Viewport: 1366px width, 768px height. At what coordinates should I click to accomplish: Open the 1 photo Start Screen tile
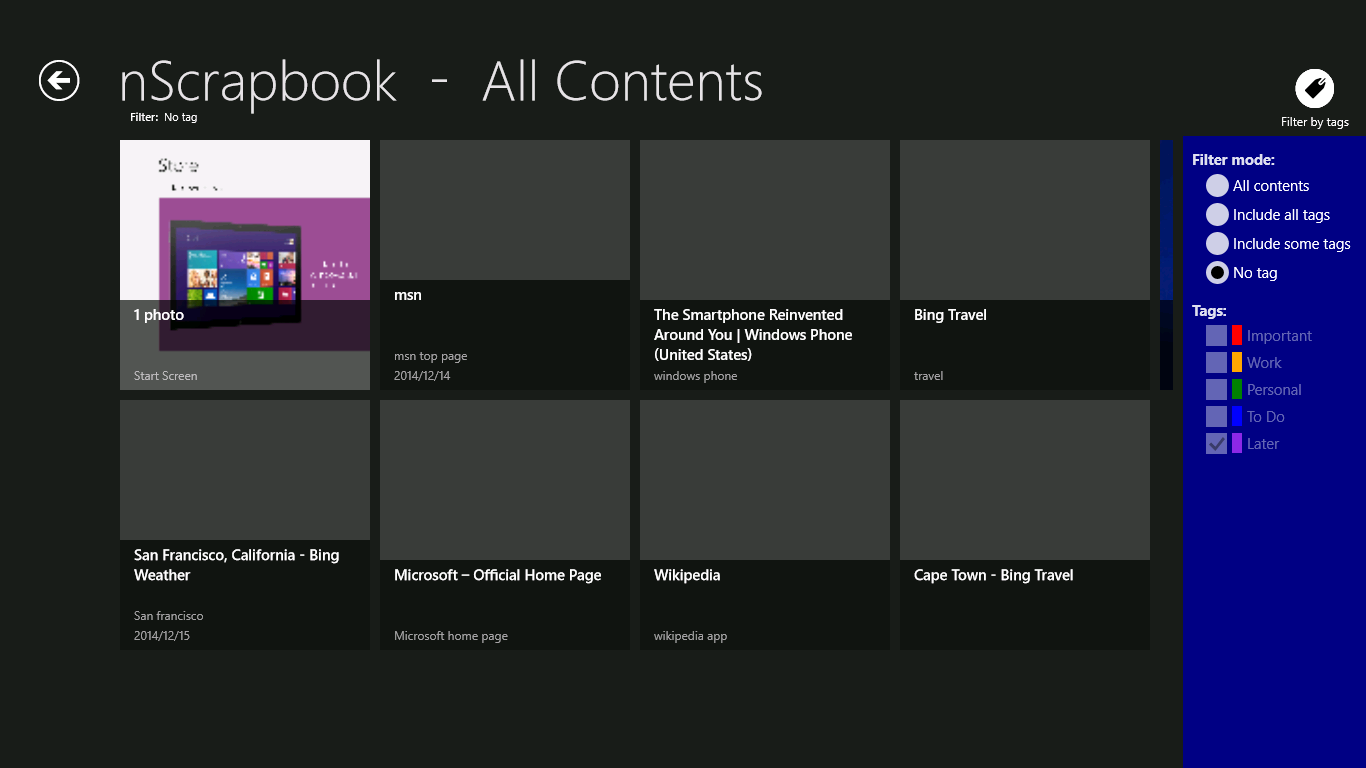(245, 265)
